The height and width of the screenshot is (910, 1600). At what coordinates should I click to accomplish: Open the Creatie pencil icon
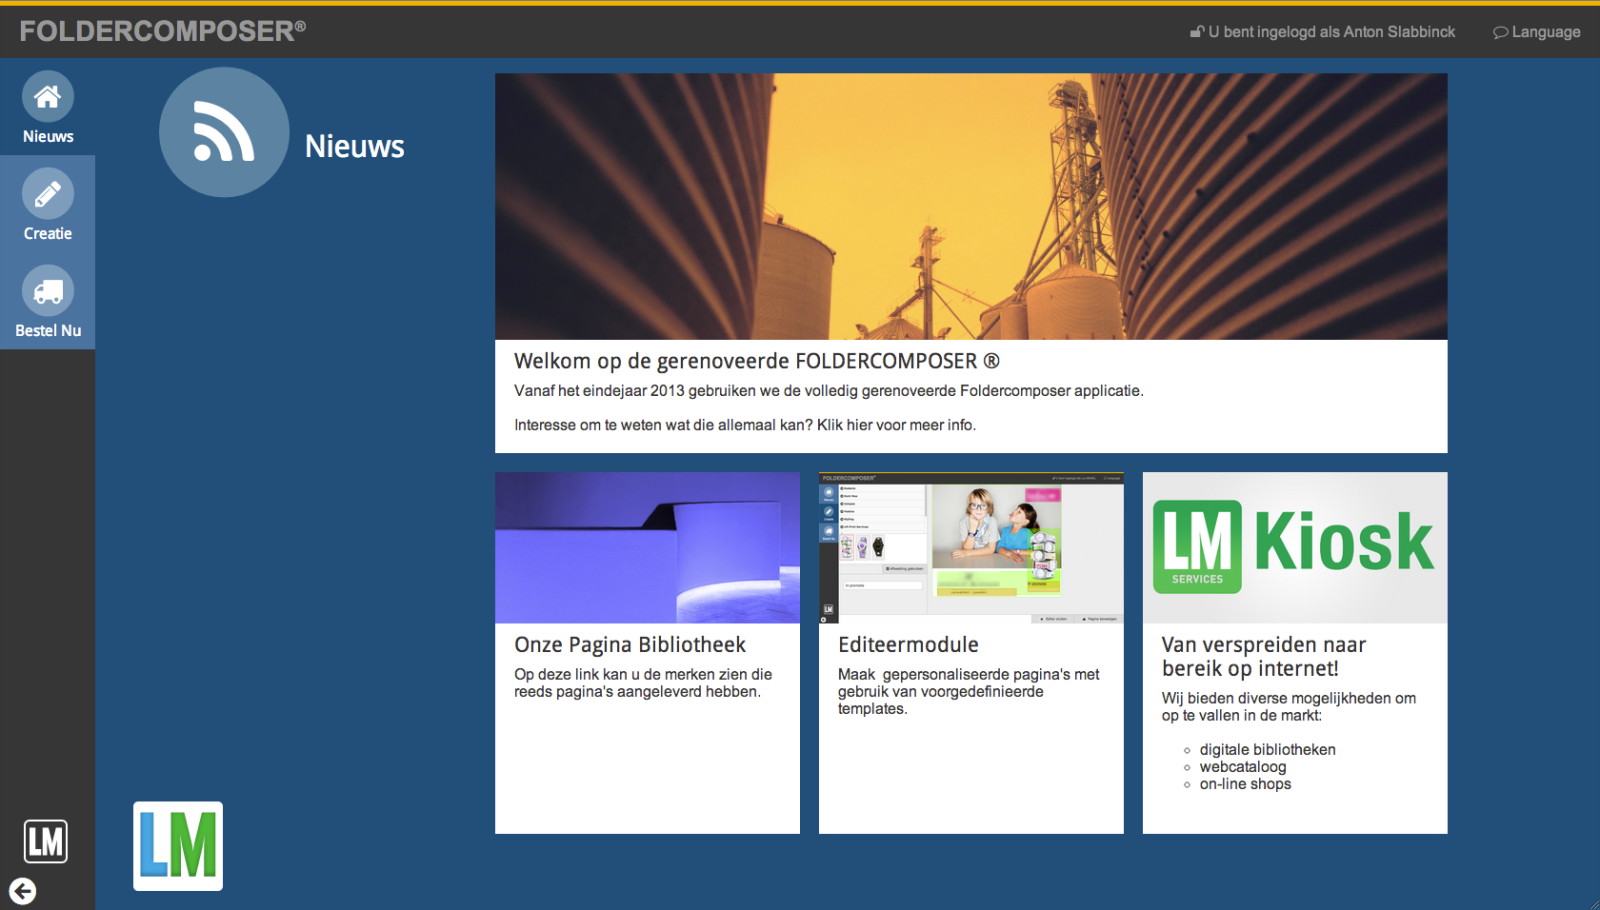48,194
